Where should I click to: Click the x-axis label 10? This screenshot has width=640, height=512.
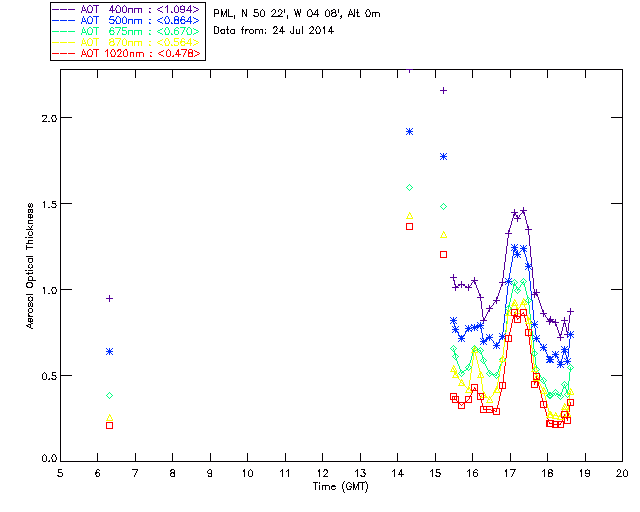pyautogui.click(x=248, y=473)
